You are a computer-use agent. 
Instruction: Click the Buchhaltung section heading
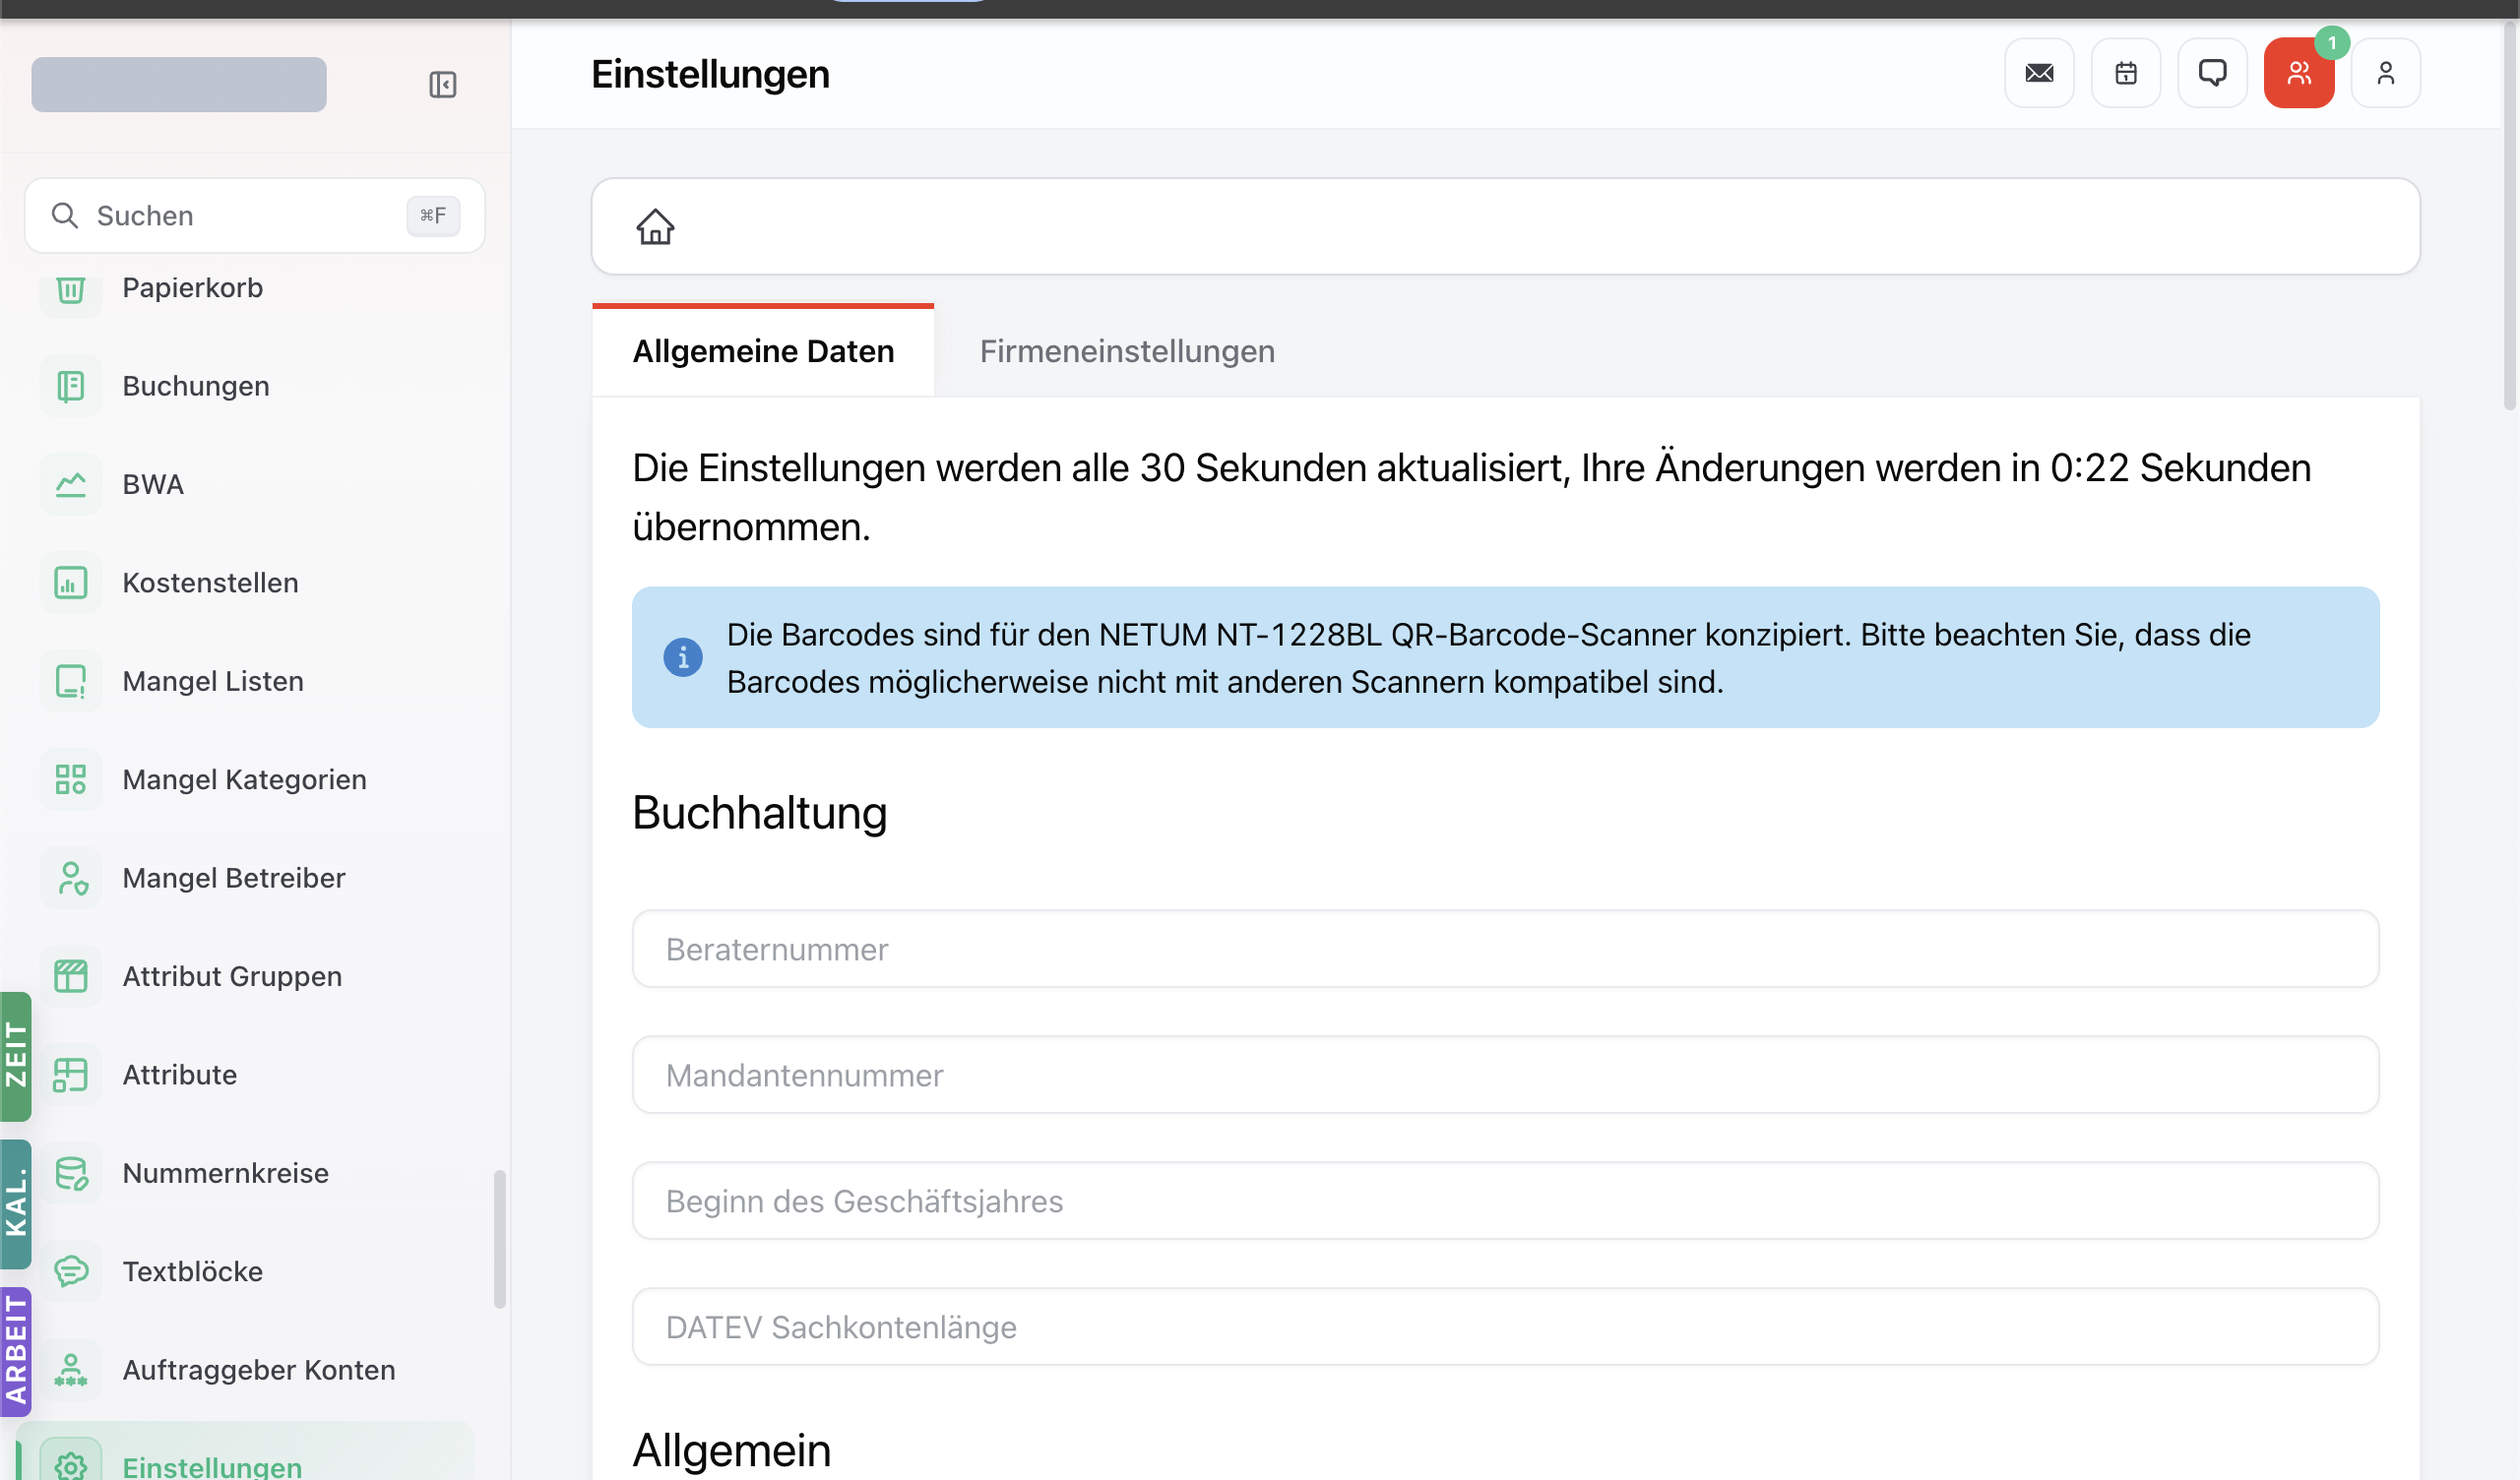[x=760, y=812]
